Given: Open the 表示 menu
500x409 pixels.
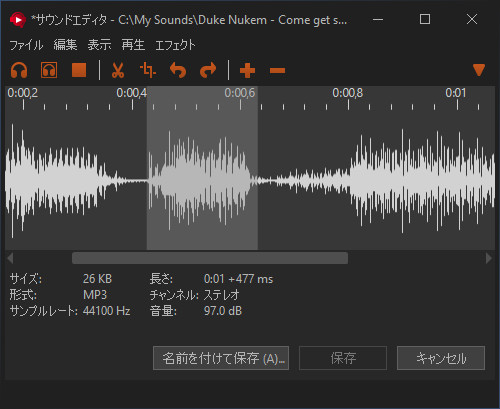Looking at the screenshot, I should tap(99, 45).
